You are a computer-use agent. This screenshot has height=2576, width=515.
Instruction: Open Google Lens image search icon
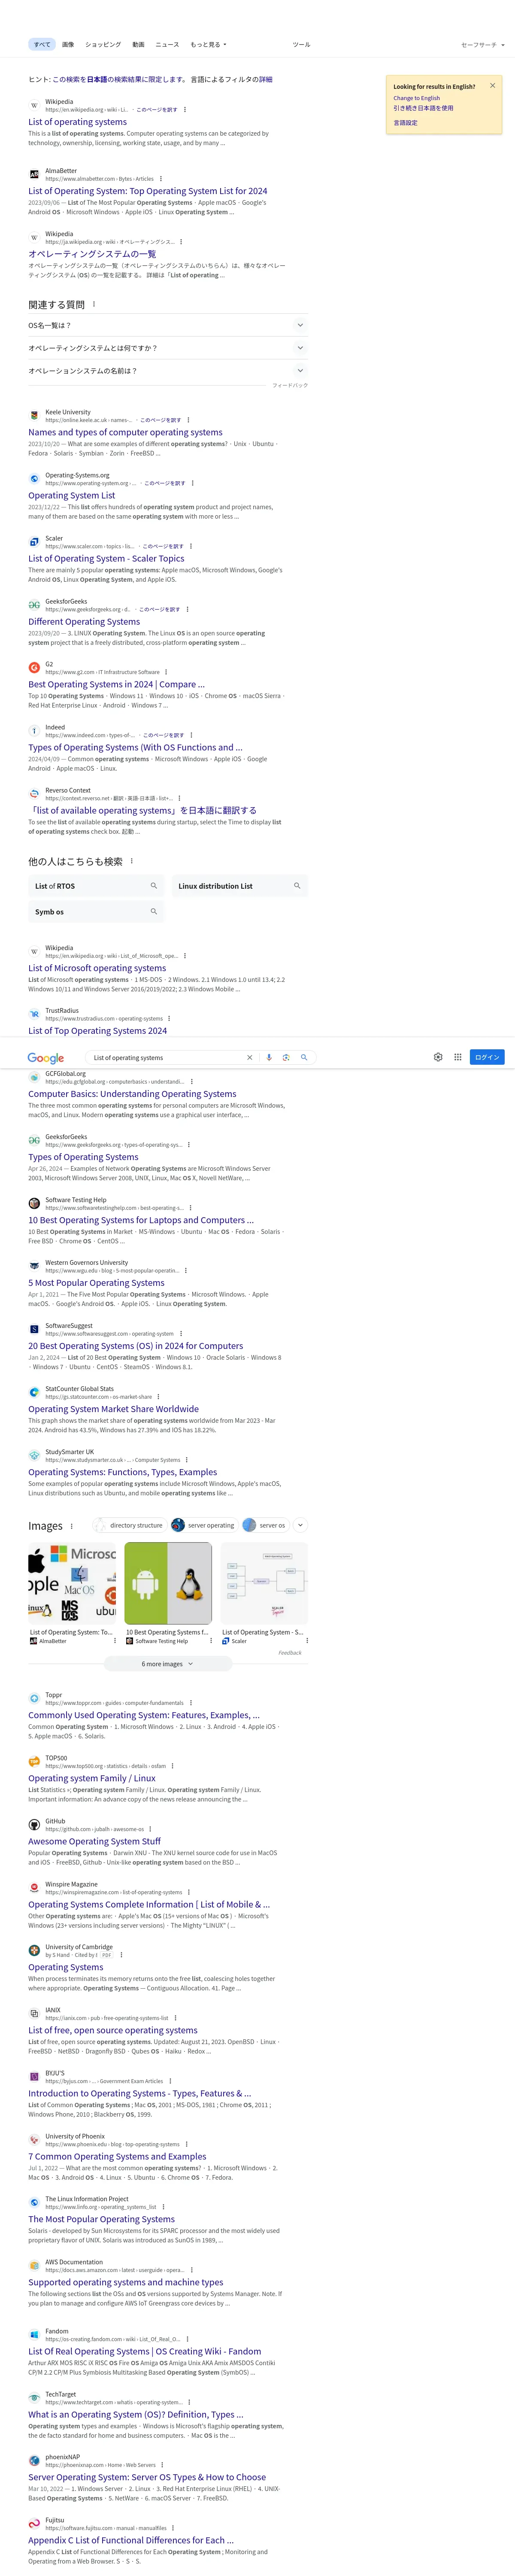click(x=286, y=1057)
